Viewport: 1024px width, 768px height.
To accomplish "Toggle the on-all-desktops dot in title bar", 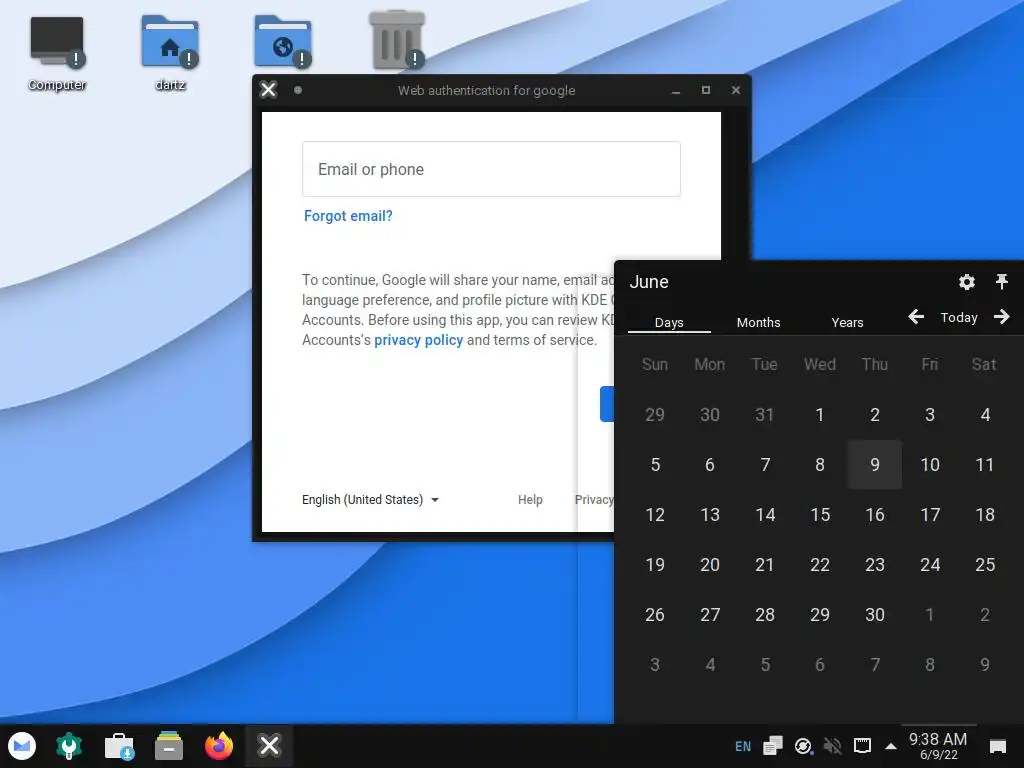I will click(298, 90).
